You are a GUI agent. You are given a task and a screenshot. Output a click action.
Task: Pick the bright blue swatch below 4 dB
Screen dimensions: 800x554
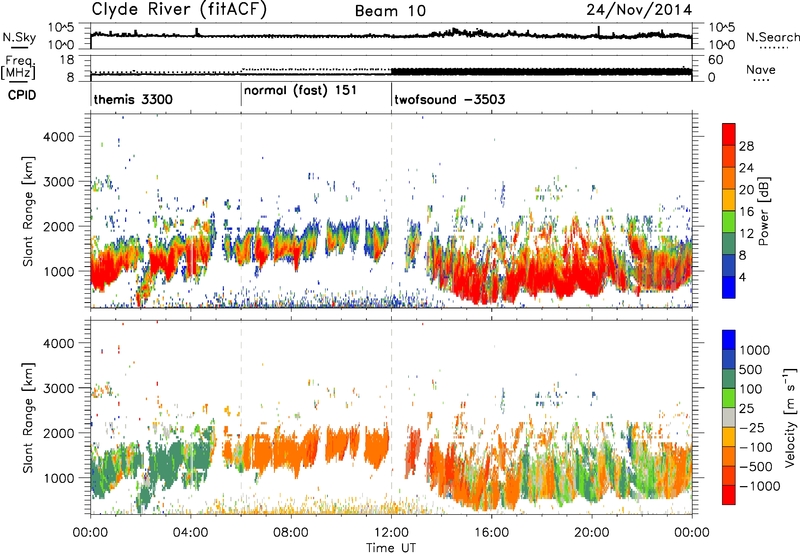[729, 287]
